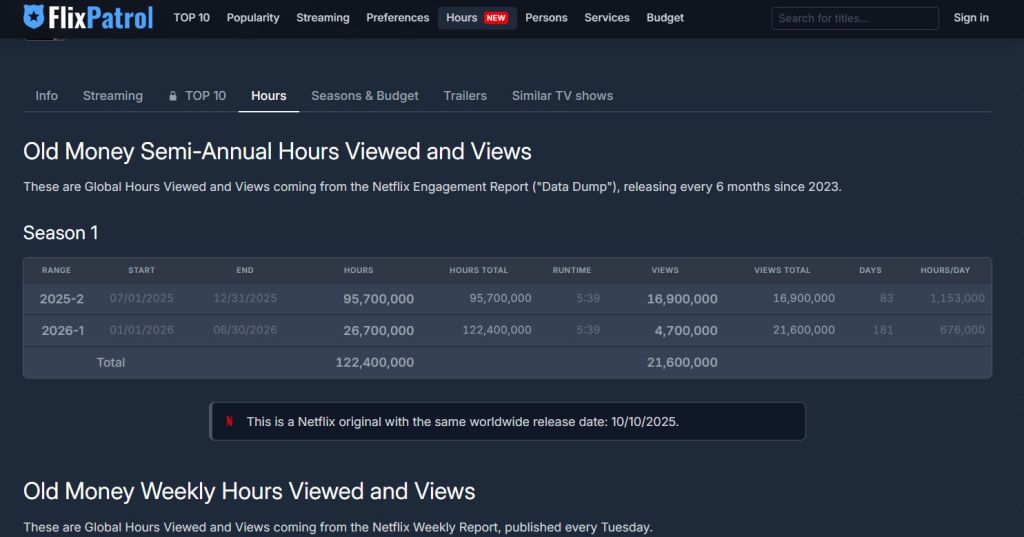Image resolution: width=1024 pixels, height=537 pixels.
Task: Open the Seasons & Budget tab
Action: (x=364, y=95)
